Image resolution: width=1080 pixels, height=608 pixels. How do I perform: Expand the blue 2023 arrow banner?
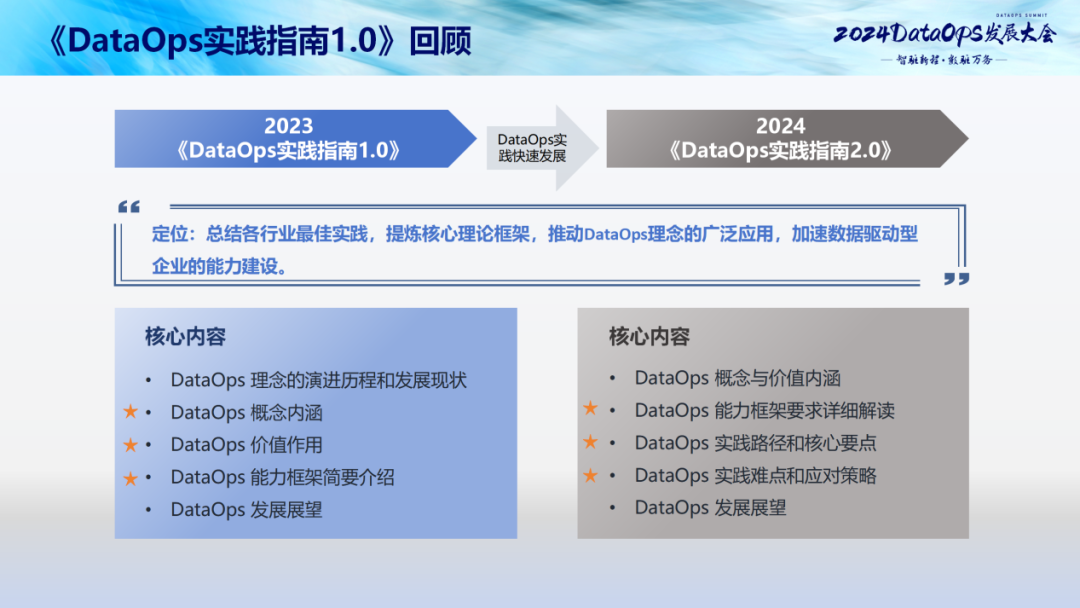point(290,138)
